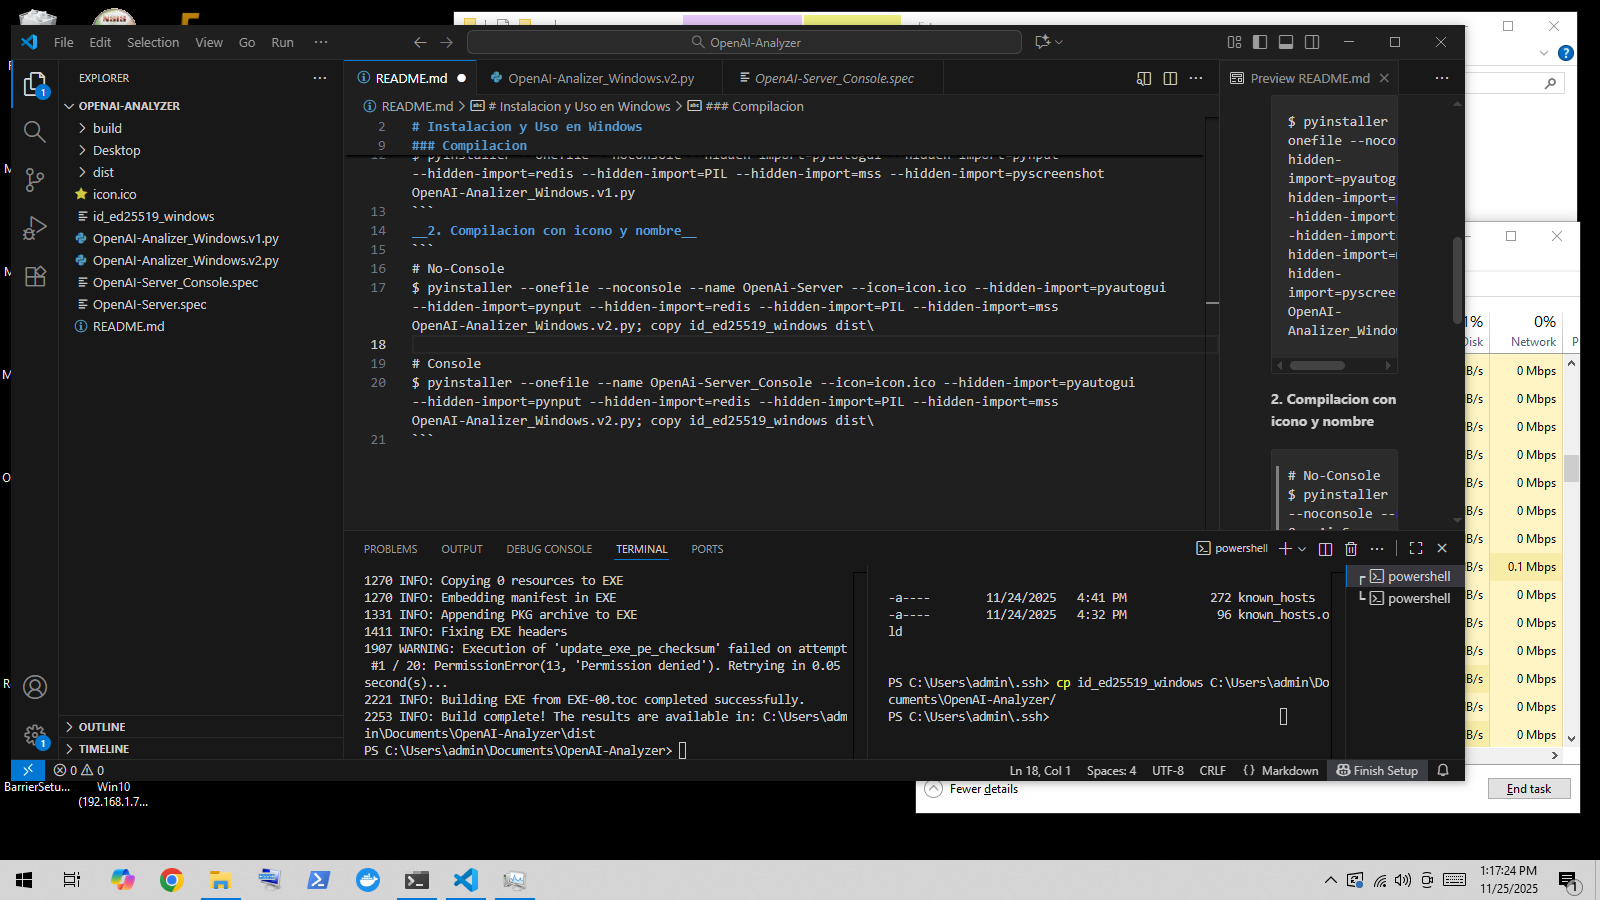This screenshot has height=900, width=1600.
Task: Click the Finish Setup status button
Action: (1377, 771)
